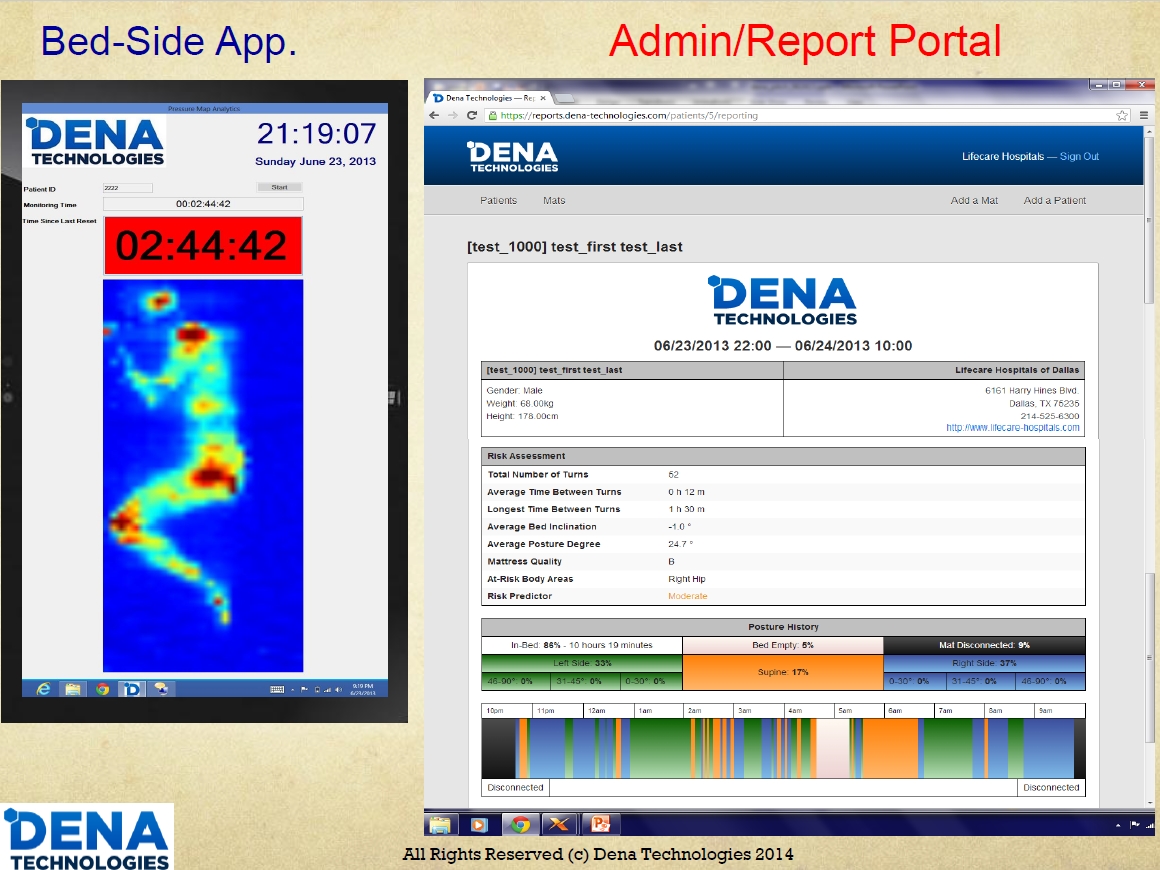
Task: Open Windows Media Player from the portal taskbar
Action: pos(479,824)
